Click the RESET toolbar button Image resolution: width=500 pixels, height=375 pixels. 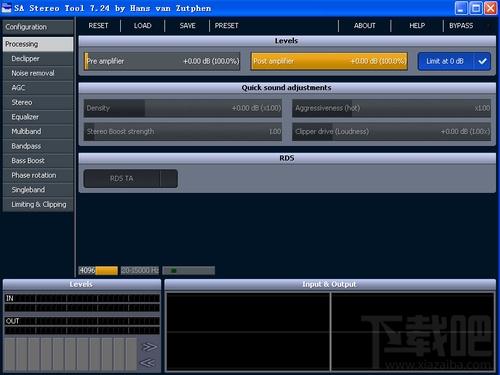click(98, 26)
